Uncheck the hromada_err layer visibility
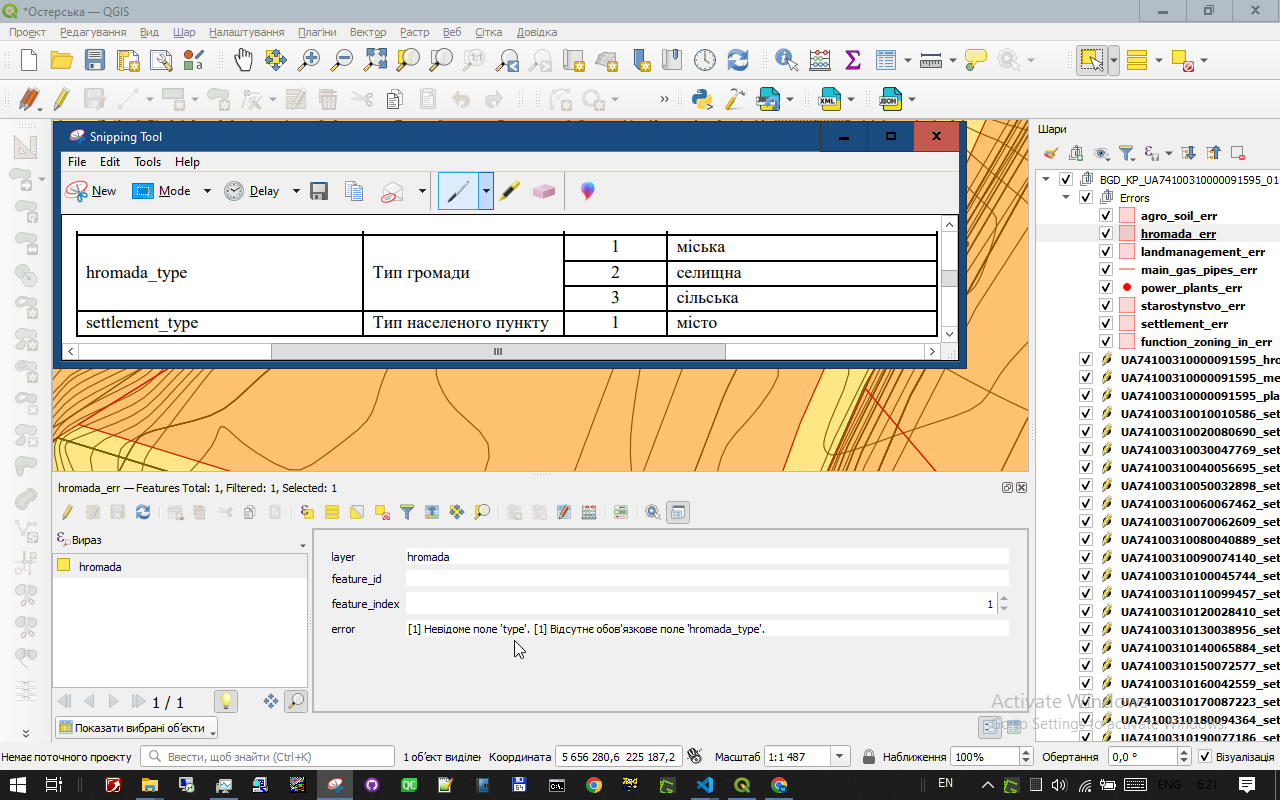This screenshot has width=1280, height=800. point(1105,234)
